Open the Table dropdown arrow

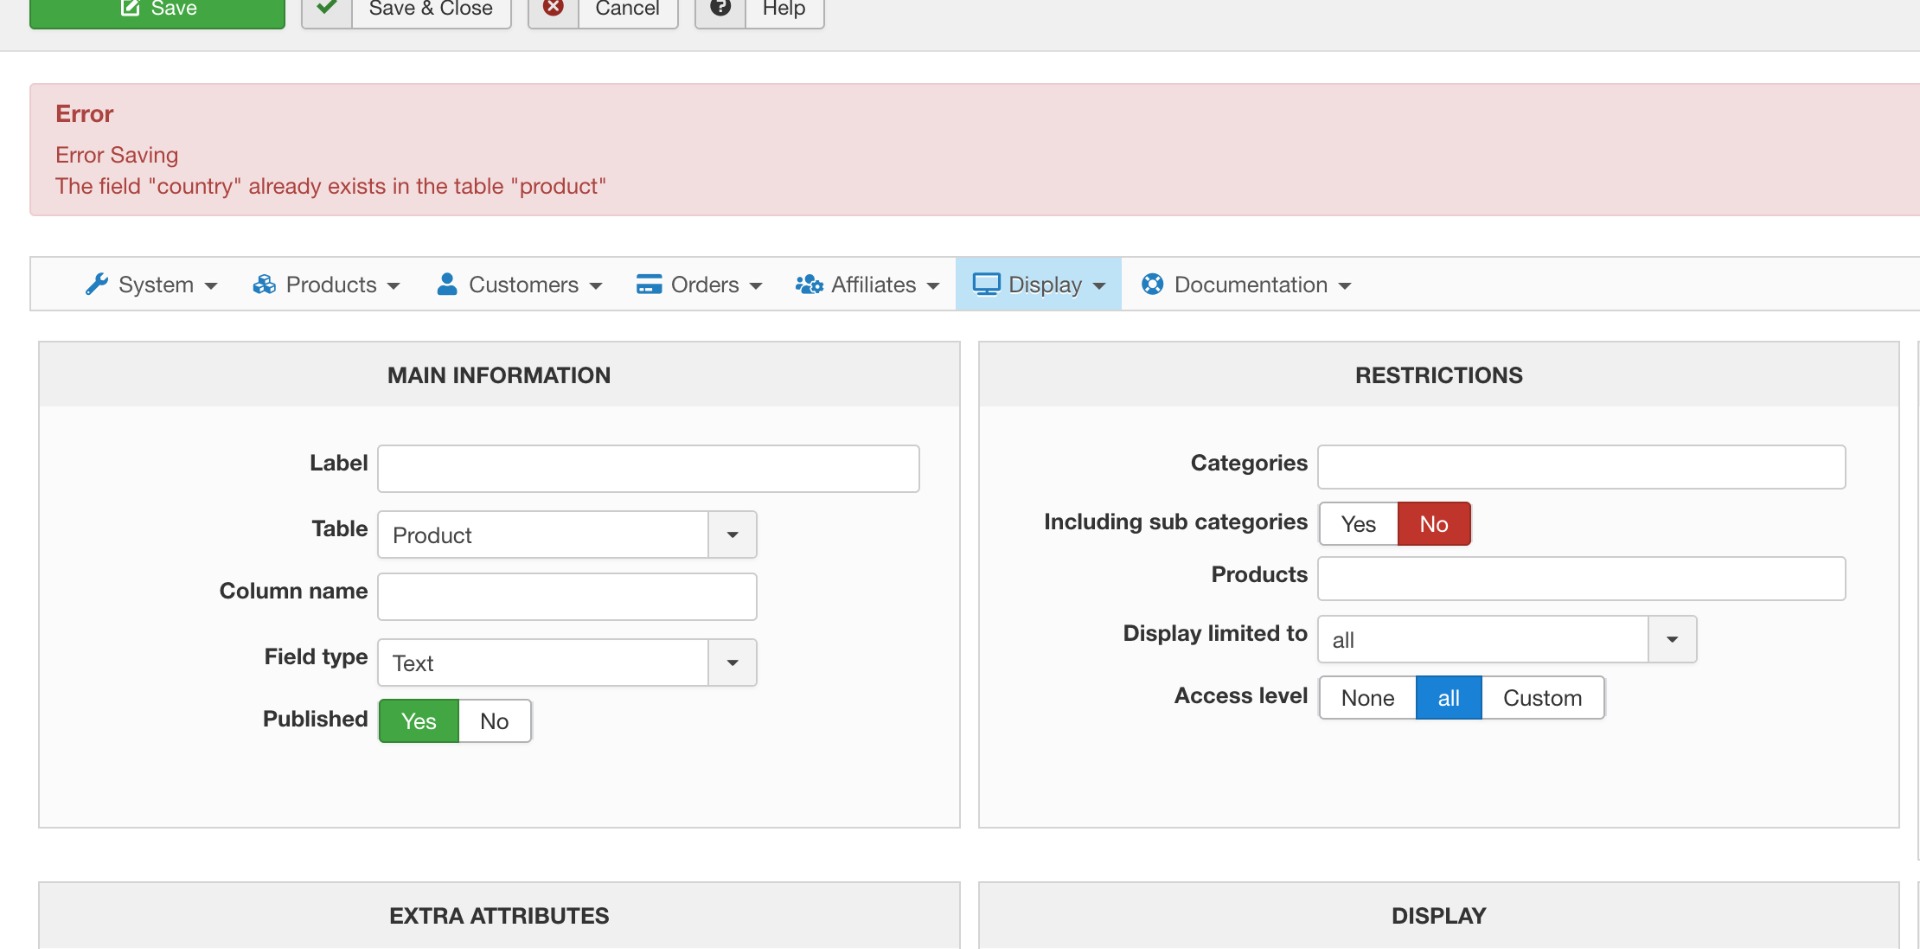point(733,535)
